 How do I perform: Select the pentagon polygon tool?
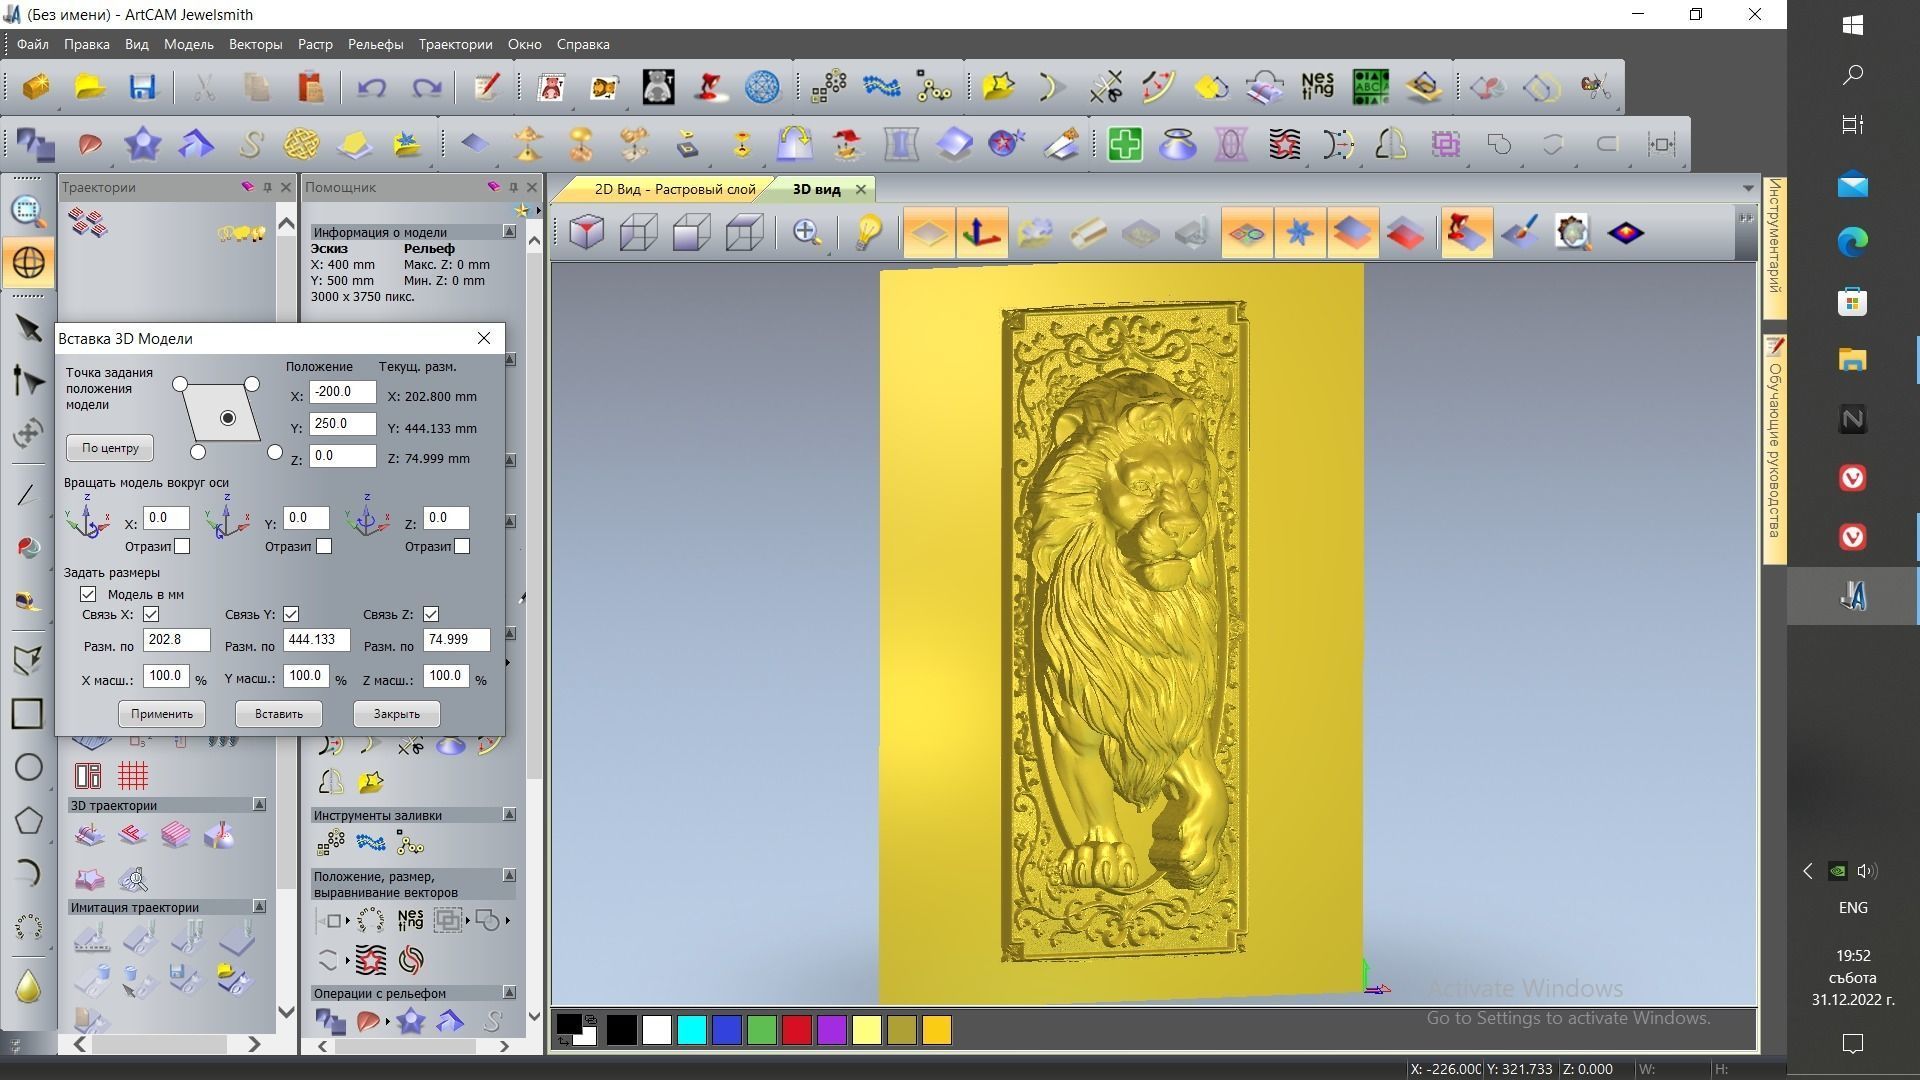[28, 821]
